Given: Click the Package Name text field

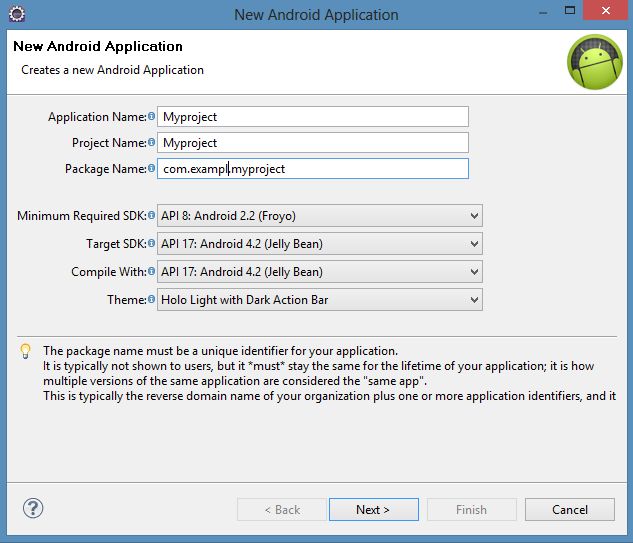Looking at the screenshot, I should click(313, 169).
